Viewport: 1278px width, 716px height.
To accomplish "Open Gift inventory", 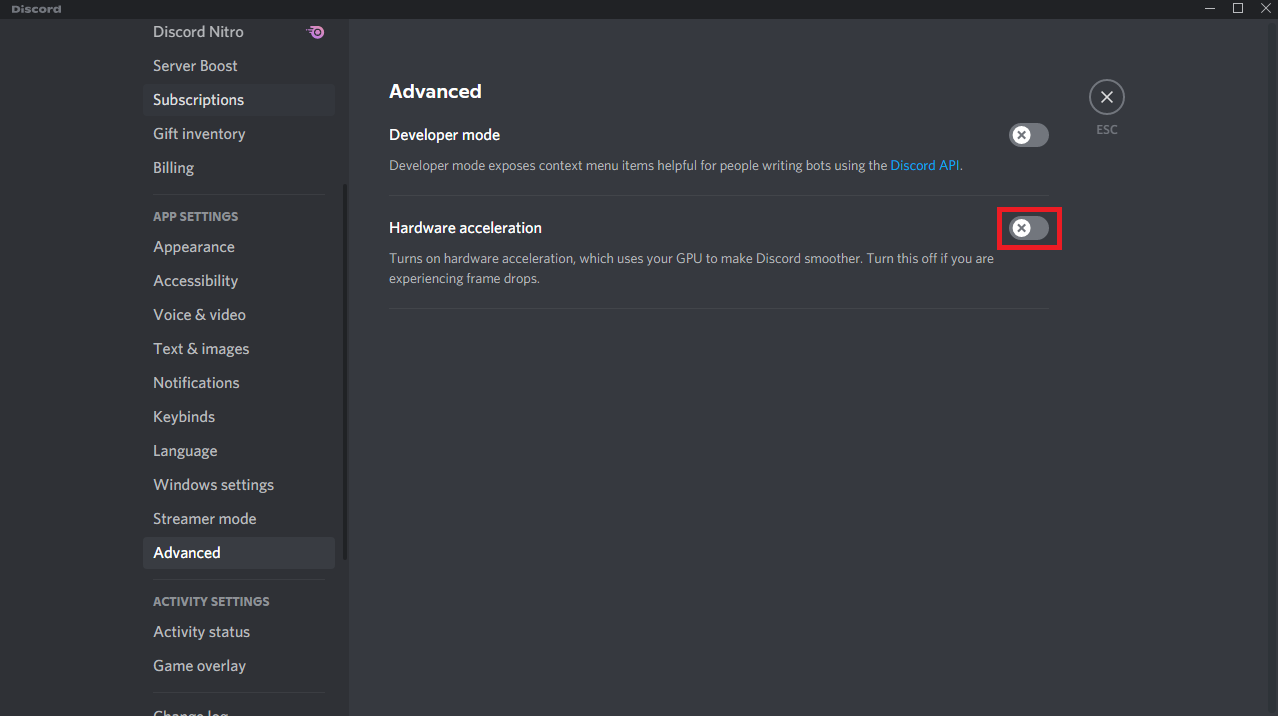I will pyautogui.click(x=199, y=134).
